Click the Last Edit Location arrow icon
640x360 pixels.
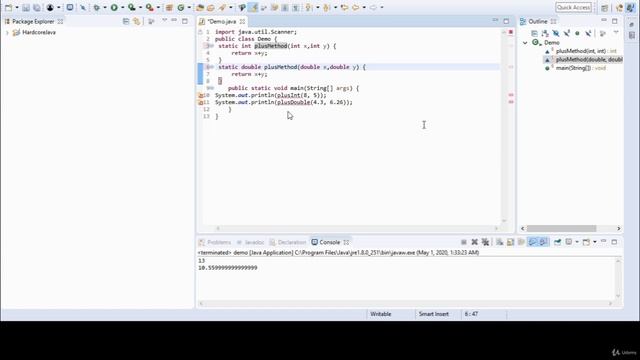[344, 7]
